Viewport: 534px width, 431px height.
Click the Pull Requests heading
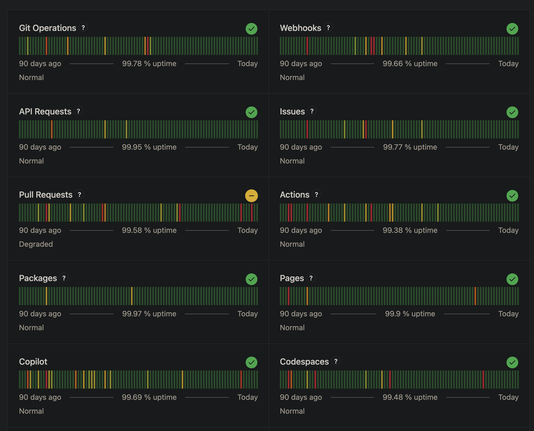click(x=46, y=195)
